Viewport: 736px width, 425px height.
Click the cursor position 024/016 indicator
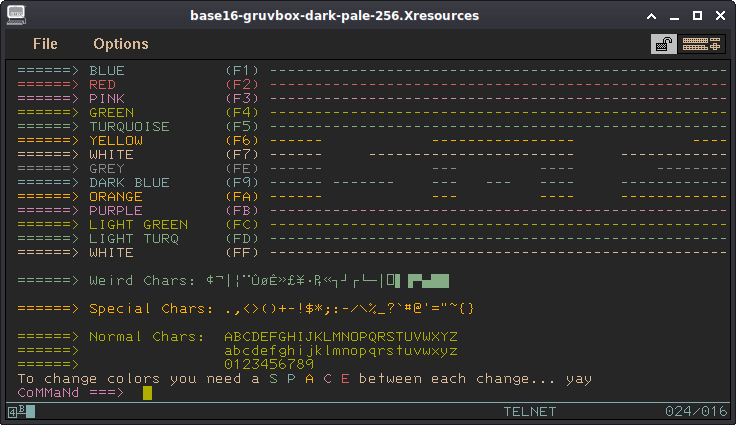pyautogui.click(x=696, y=412)
